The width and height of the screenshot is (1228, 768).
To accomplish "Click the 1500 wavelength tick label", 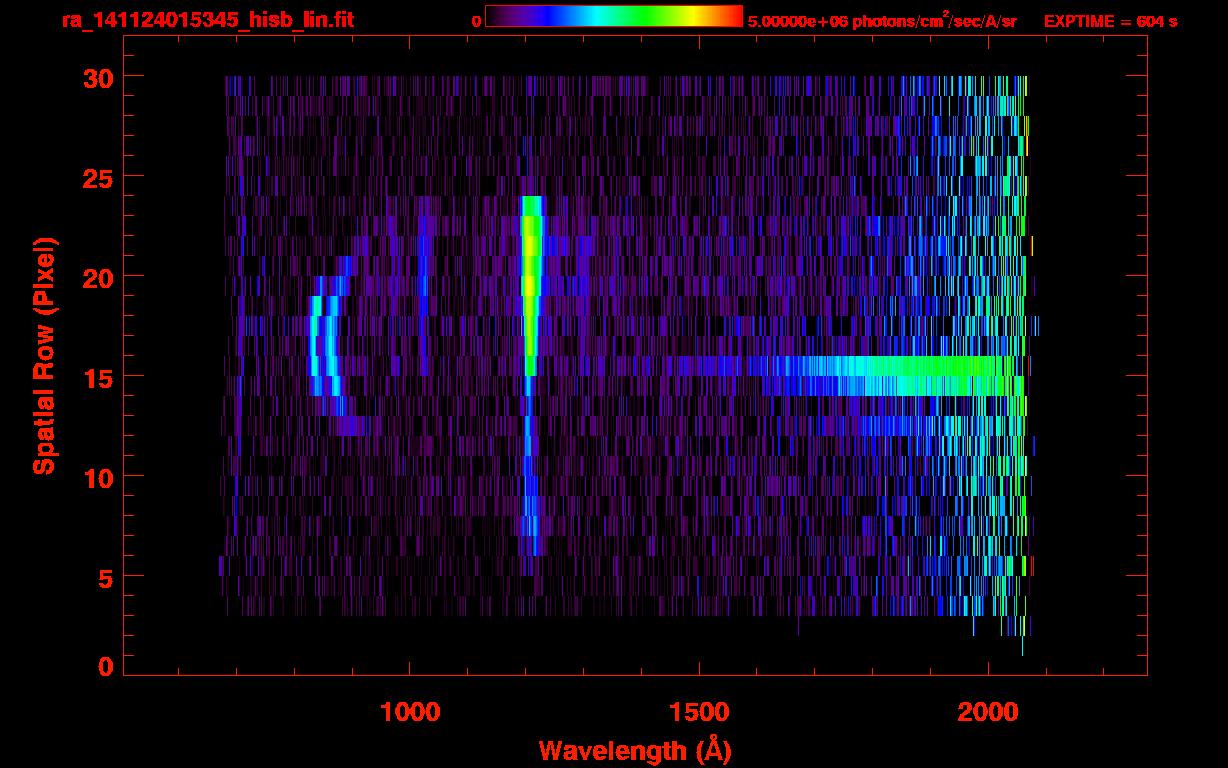I will (x=699, y=712).
